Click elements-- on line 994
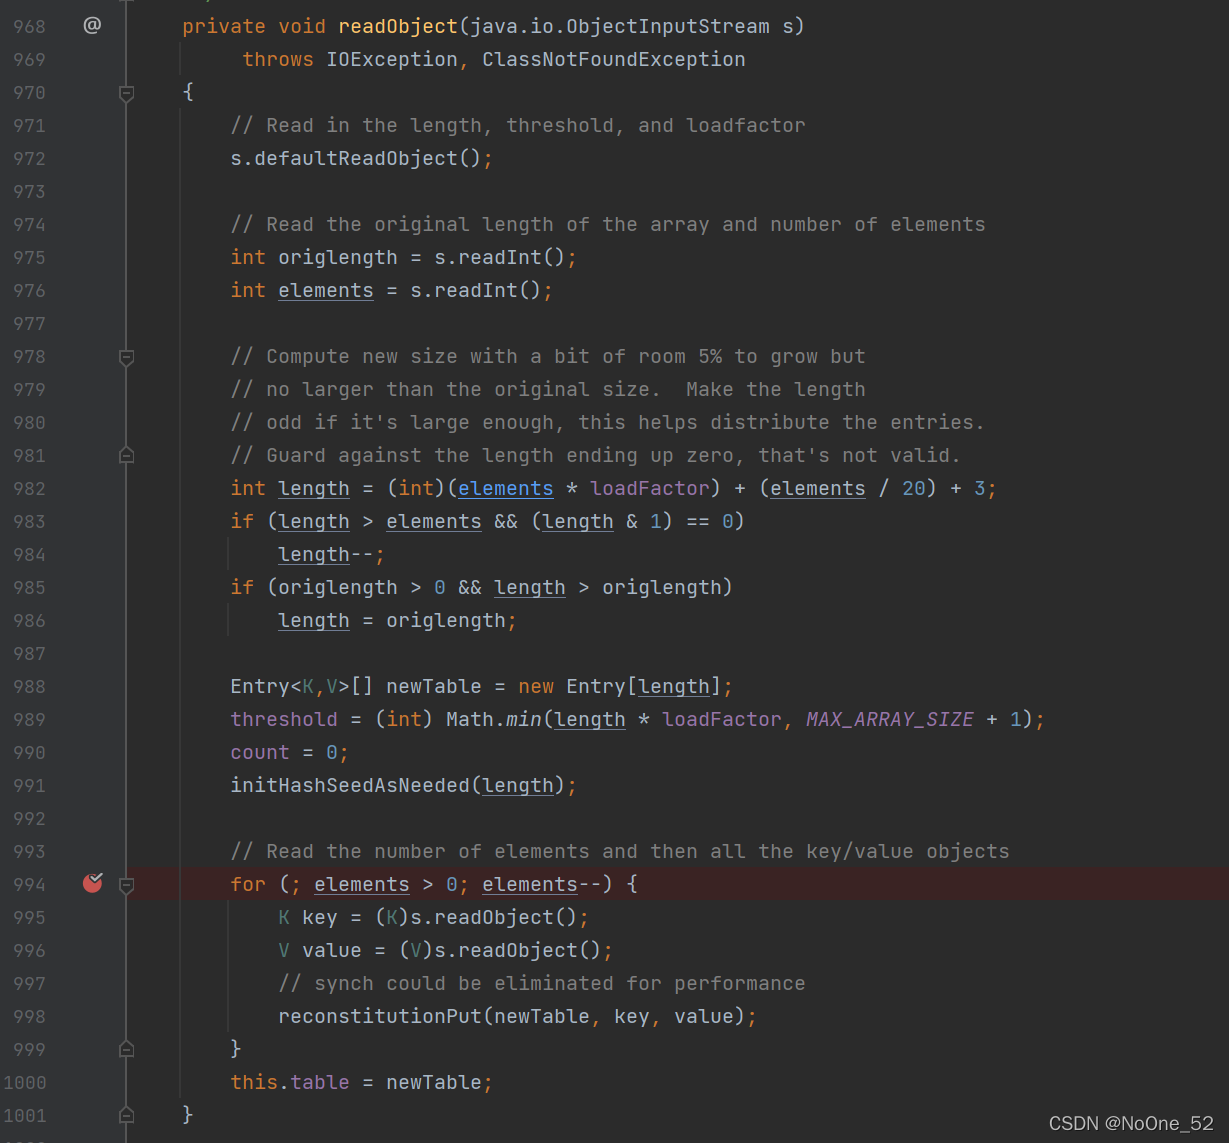Image resolution: width=1229 pixels, height=1143 pixels. (542, 885)
